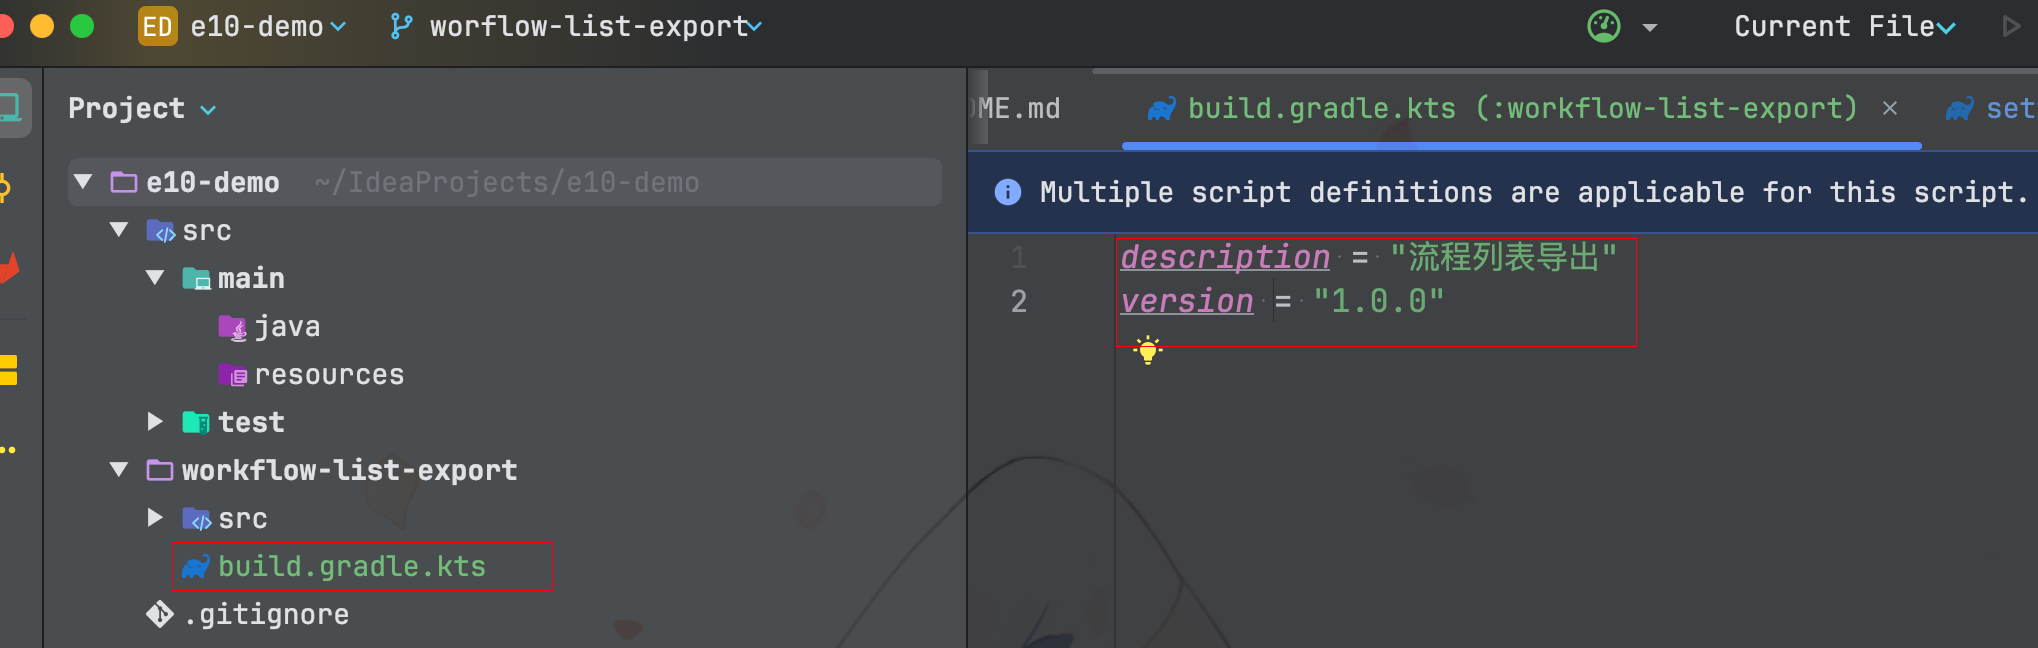Open the Project tool window sidebar icon
The image size is (2038, 648).
coord(12,107)
